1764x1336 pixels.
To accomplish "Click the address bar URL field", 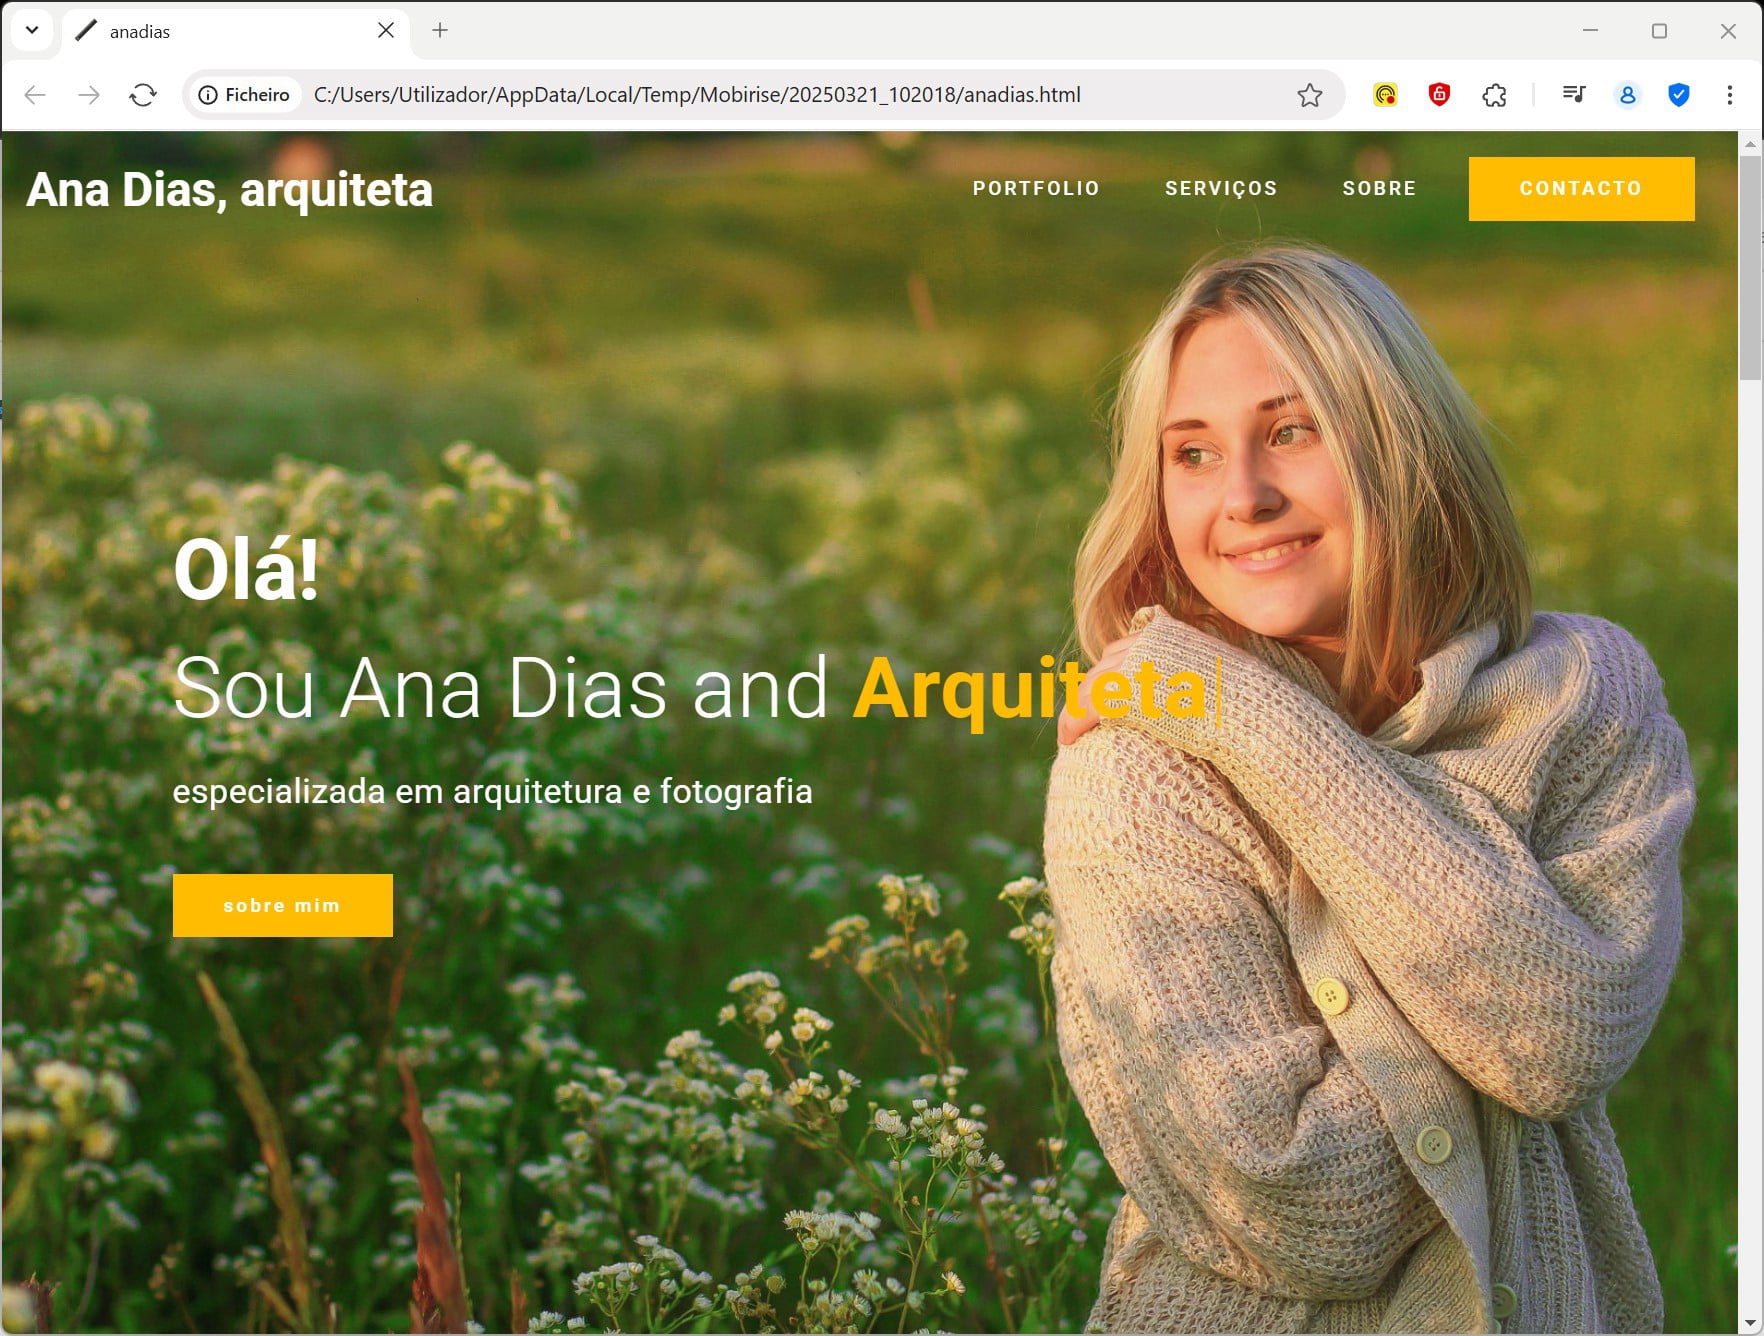I will [x=697, y=95].
